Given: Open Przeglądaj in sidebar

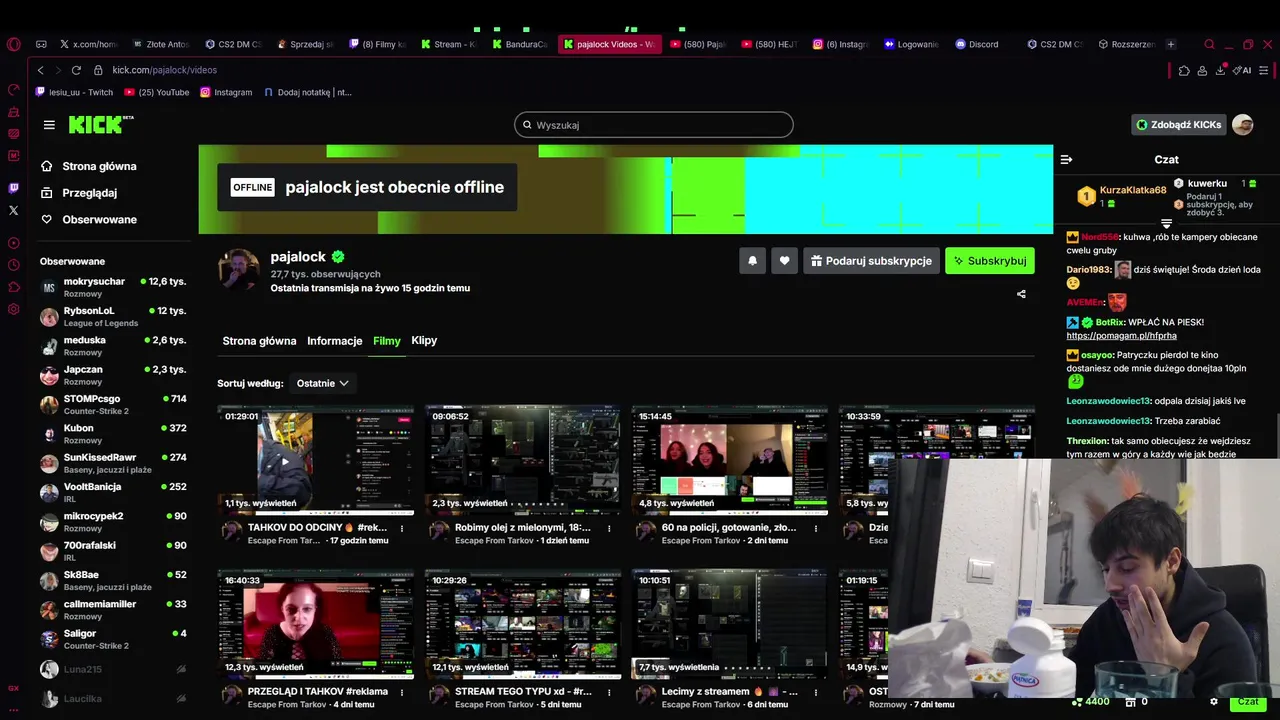Looking at the screenshot, I should [79, 193].
